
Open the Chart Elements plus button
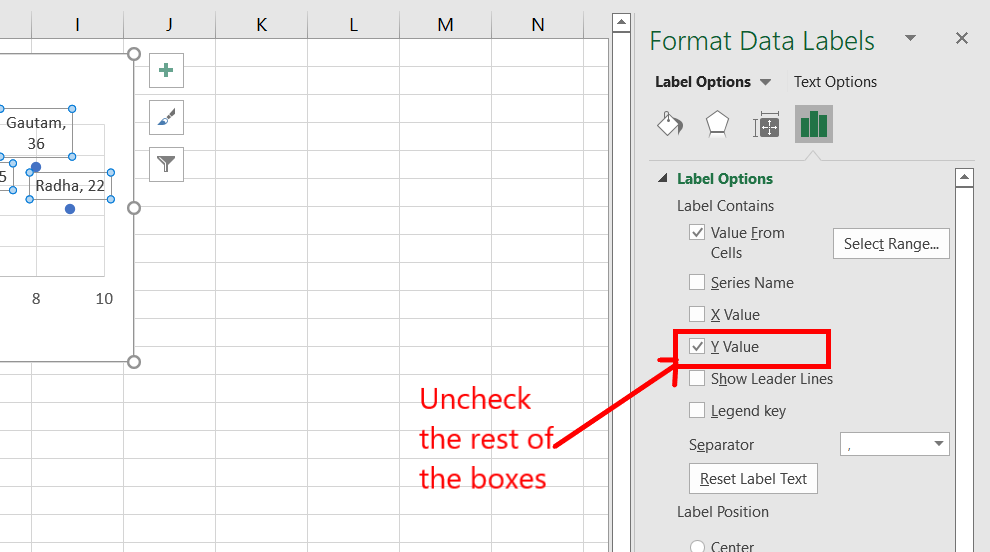[x=166, y=70]
